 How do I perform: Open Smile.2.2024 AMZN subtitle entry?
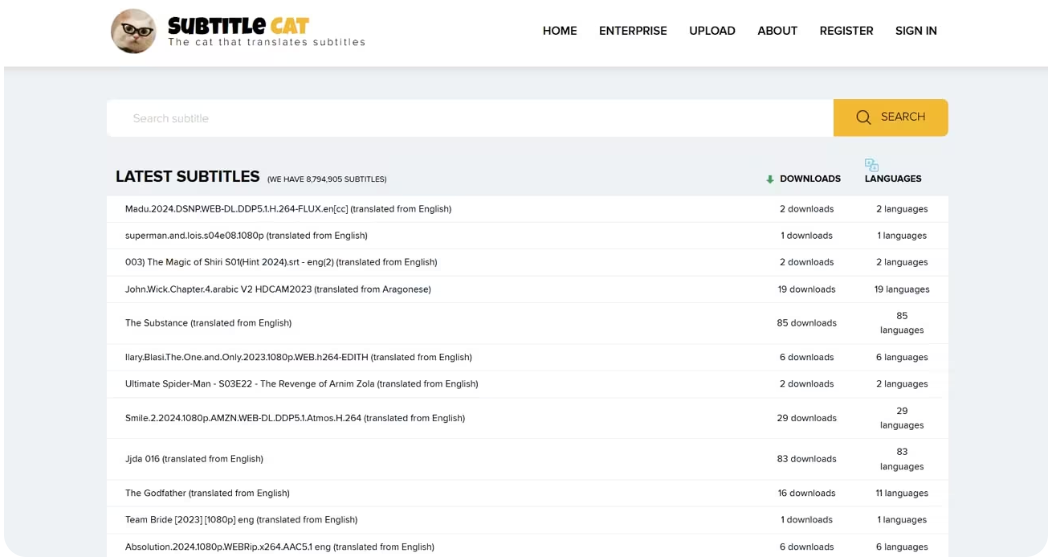(294, 418)
